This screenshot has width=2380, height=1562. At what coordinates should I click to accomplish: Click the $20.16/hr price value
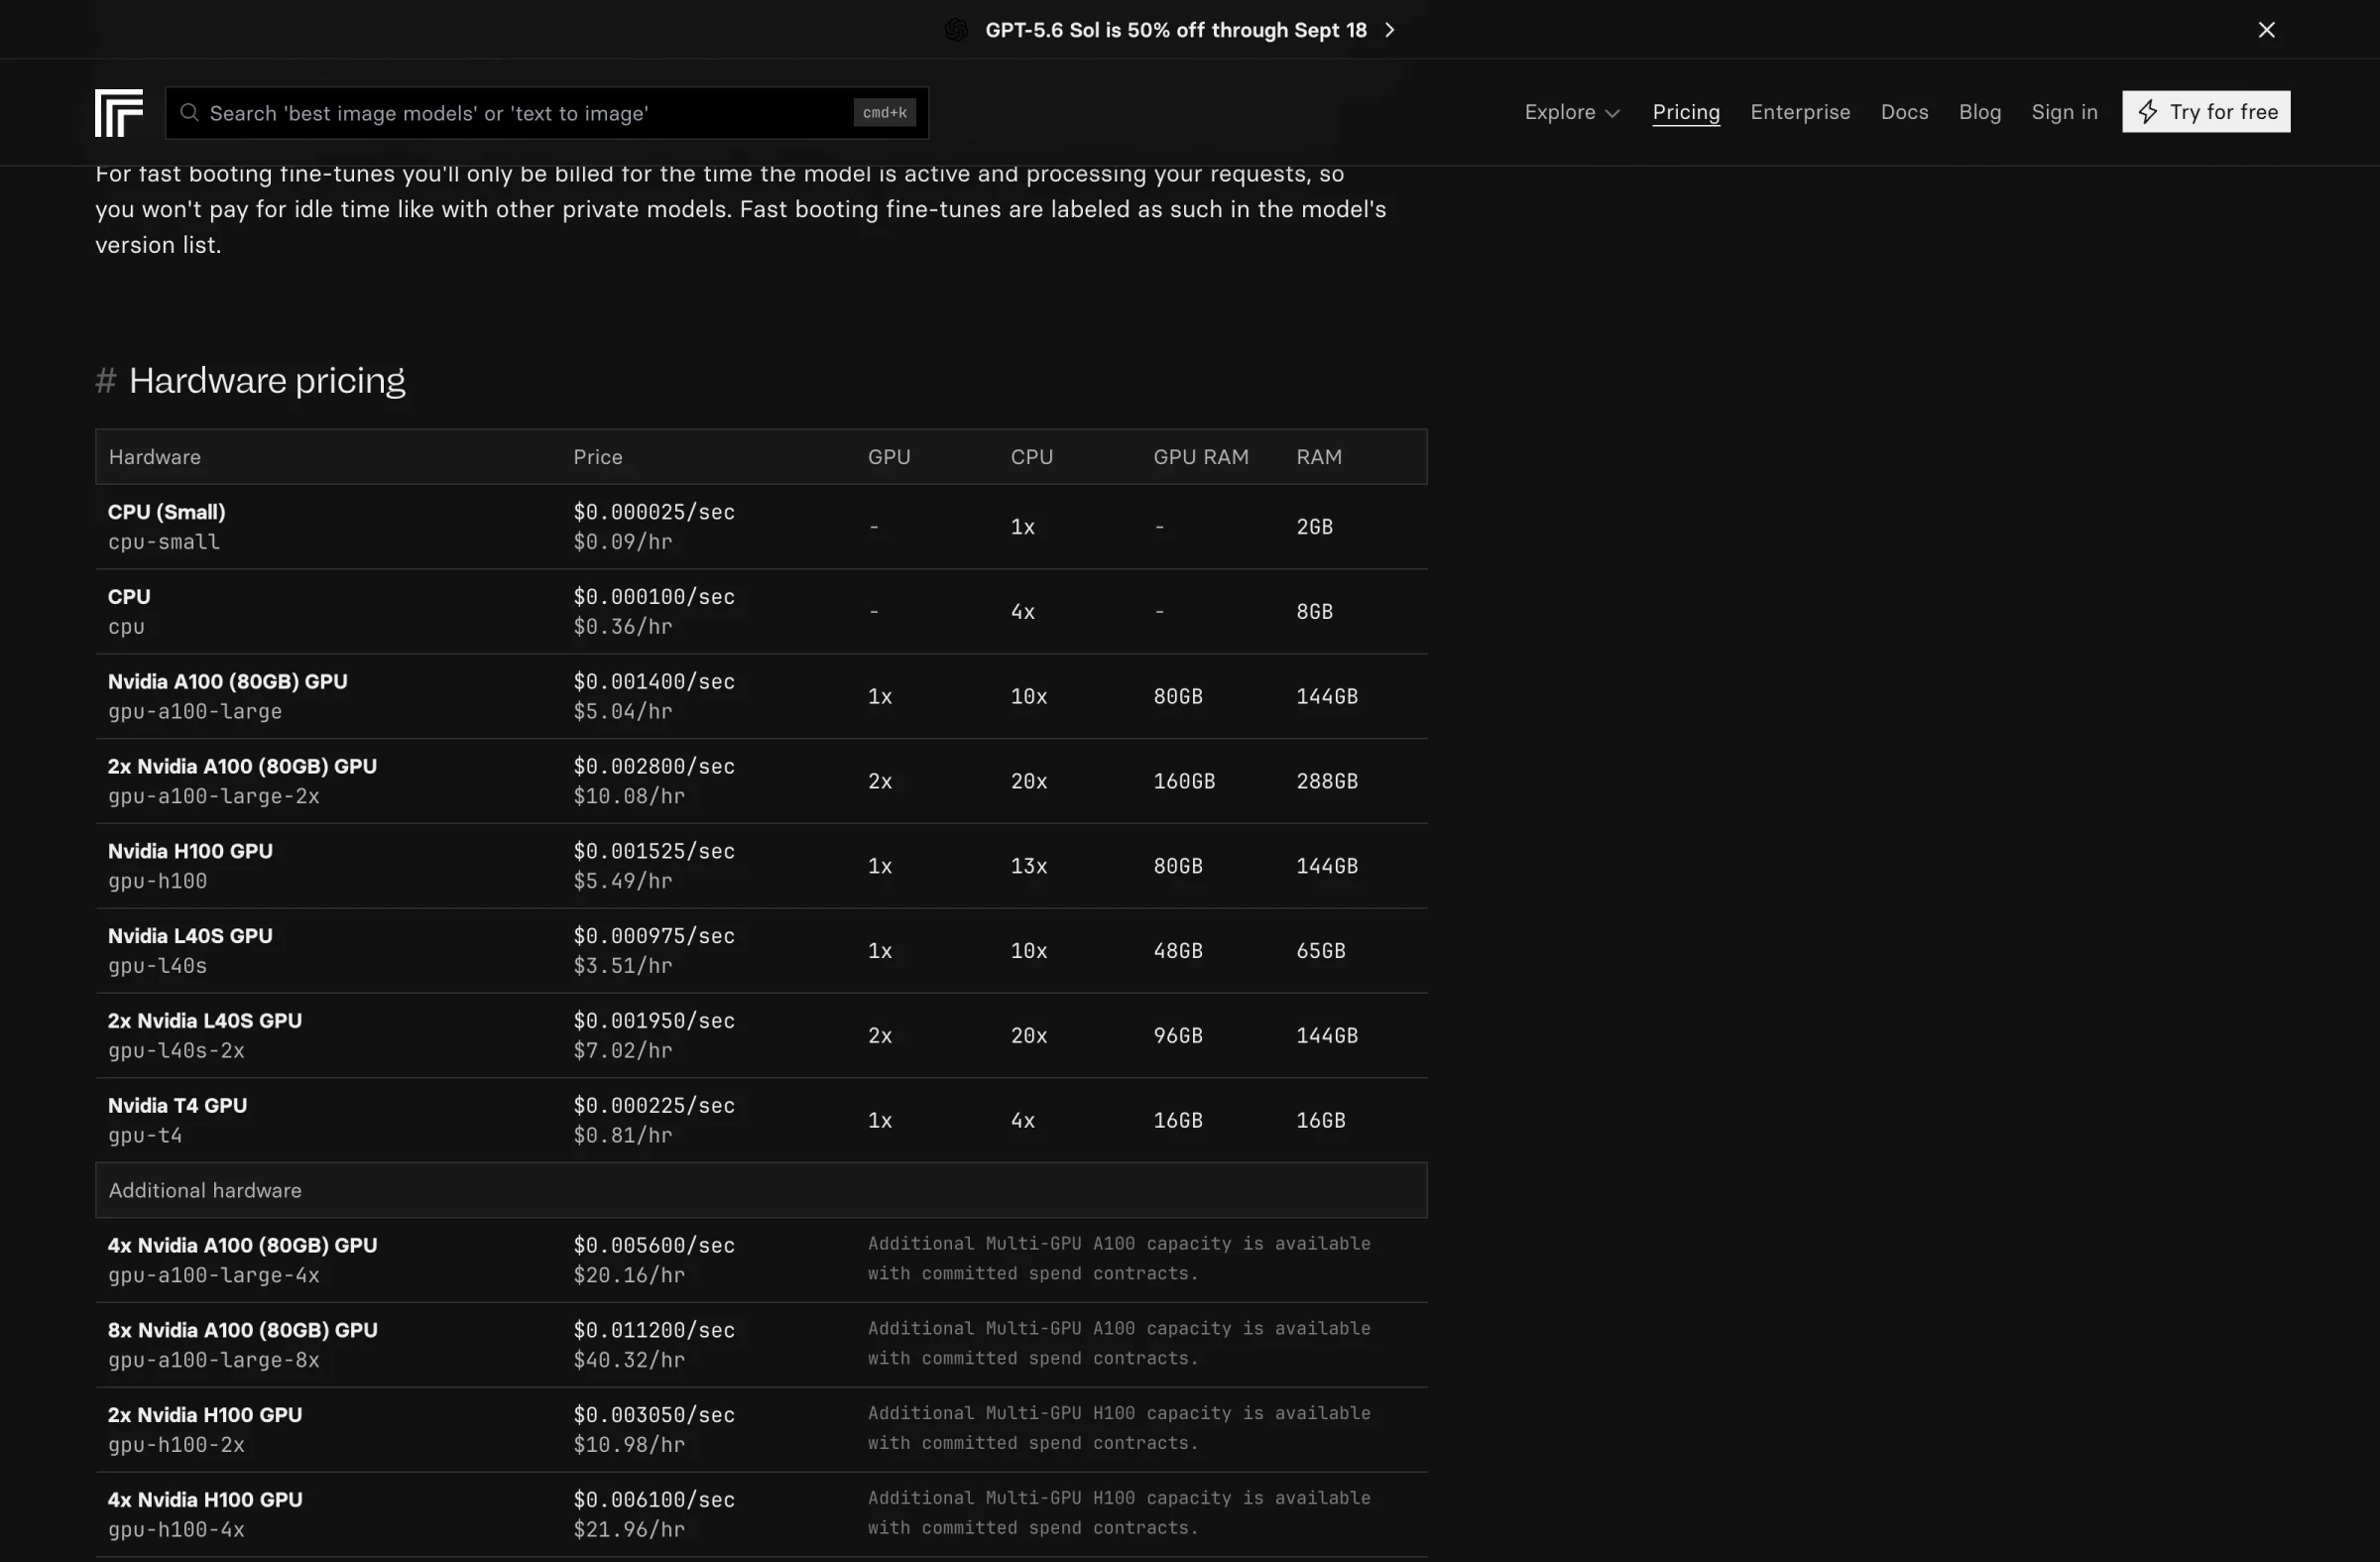pos(629,1276)
